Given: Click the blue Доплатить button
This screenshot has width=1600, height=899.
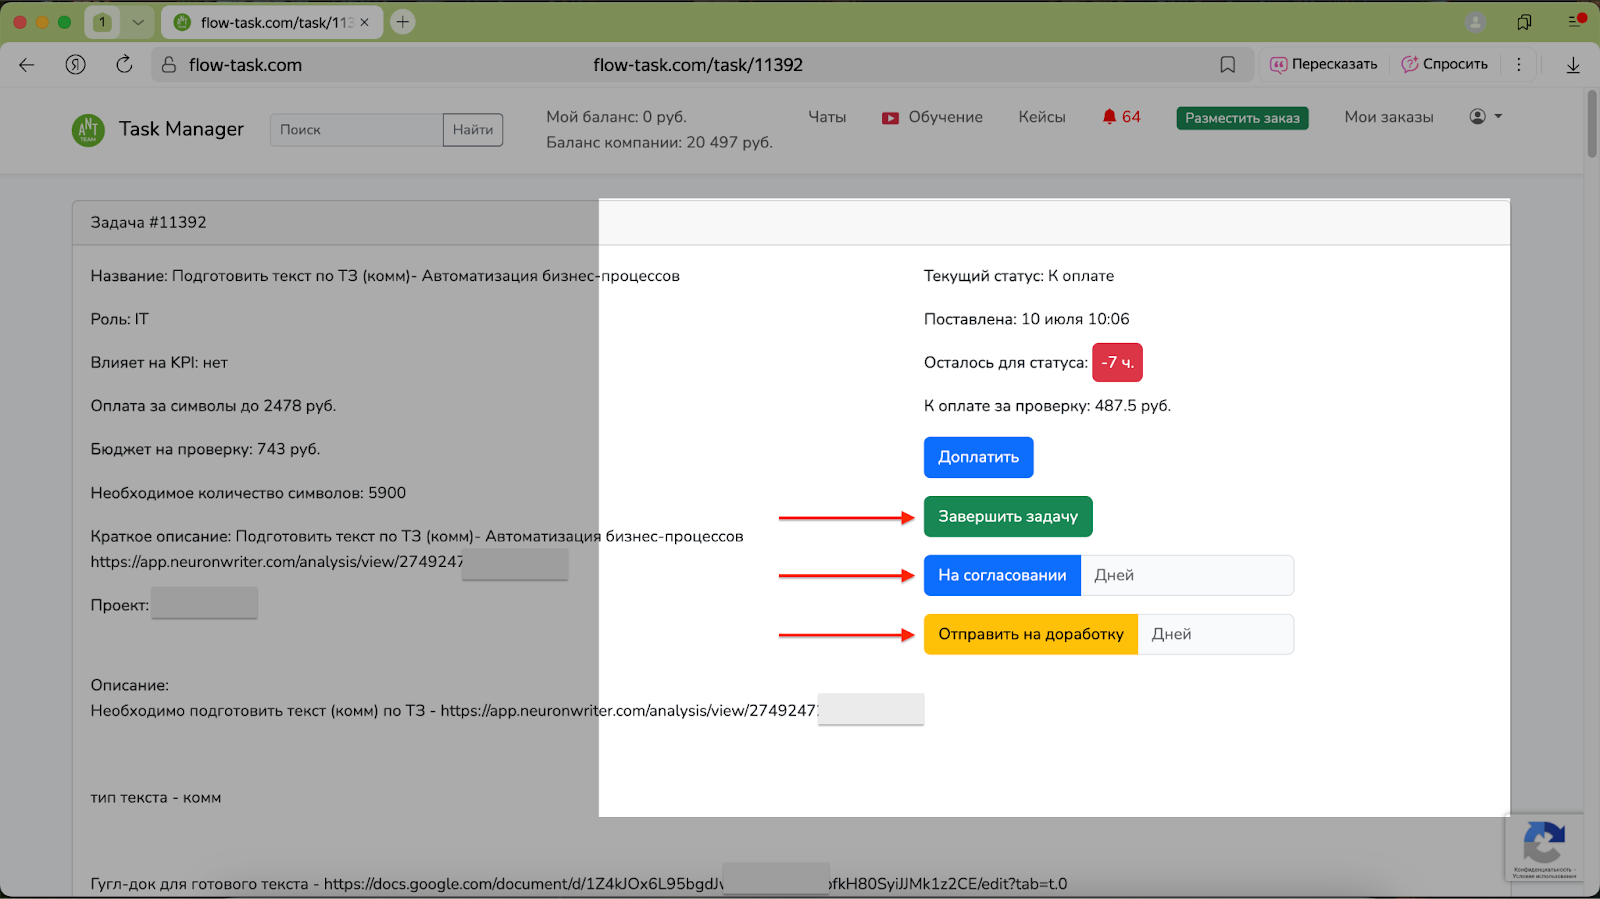Looking at the screenshot, I should 978,457.
